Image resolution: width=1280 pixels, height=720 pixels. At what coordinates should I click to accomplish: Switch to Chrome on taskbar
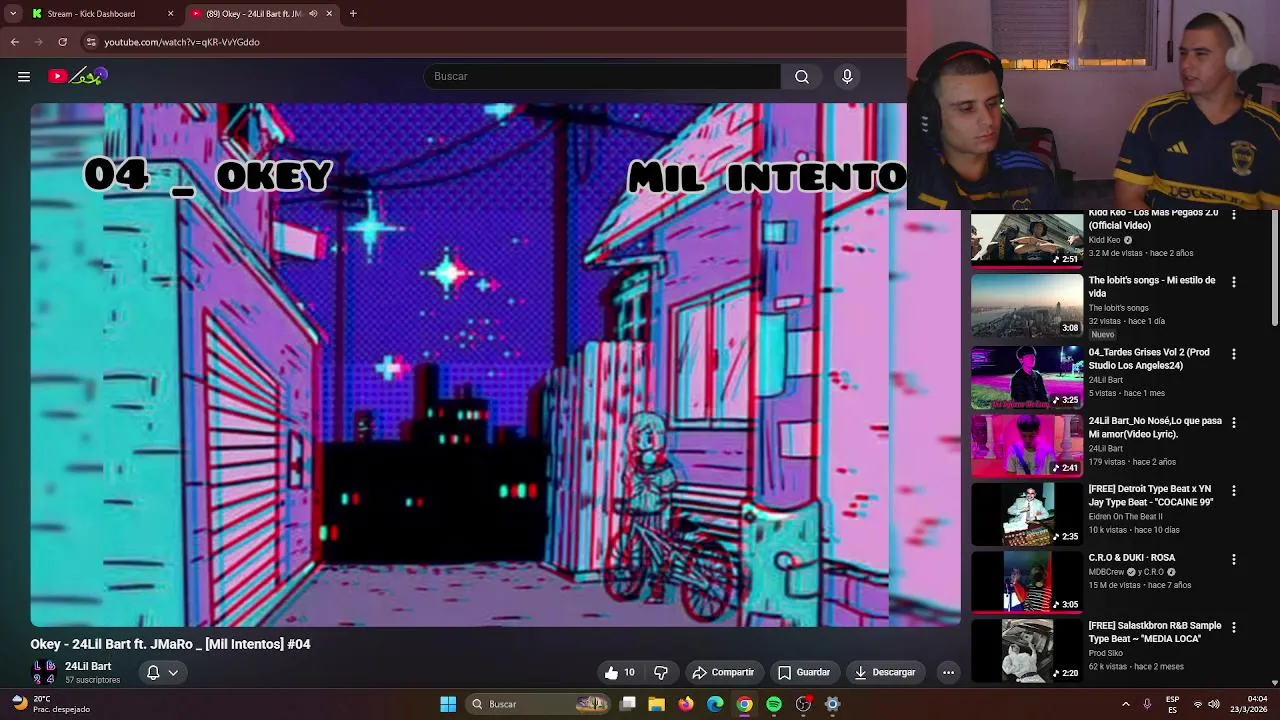pyautogui.click(x=744, y=704)
